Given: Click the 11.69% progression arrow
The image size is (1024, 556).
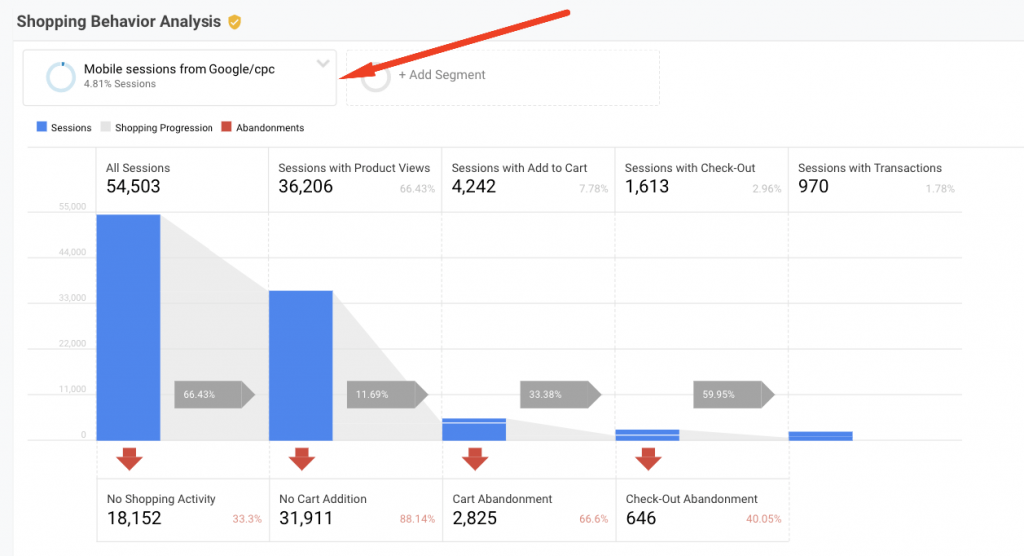Looking at the screenshot, I should 387,395.
